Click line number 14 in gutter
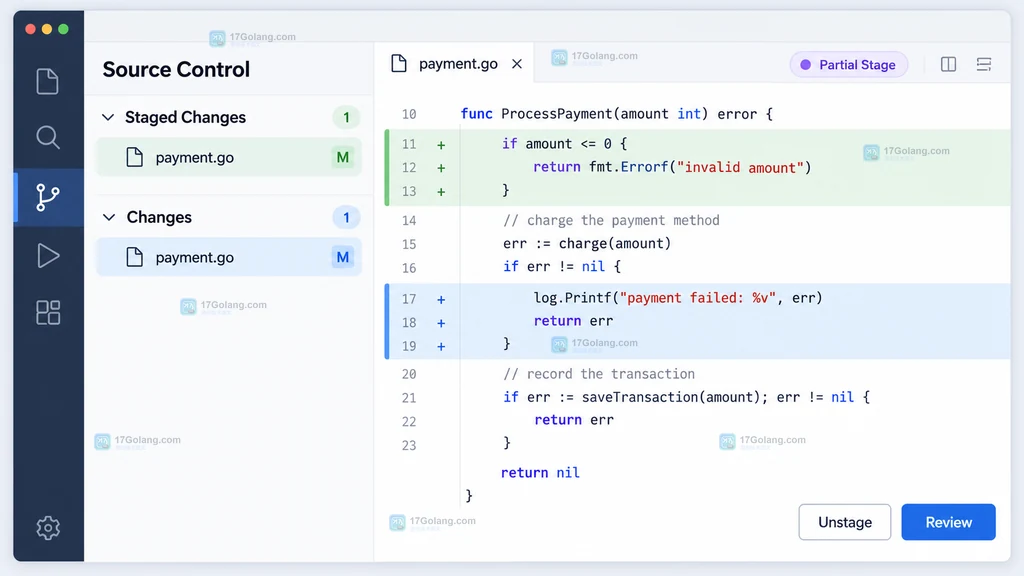1024x576 pixels. pos(409,221)
